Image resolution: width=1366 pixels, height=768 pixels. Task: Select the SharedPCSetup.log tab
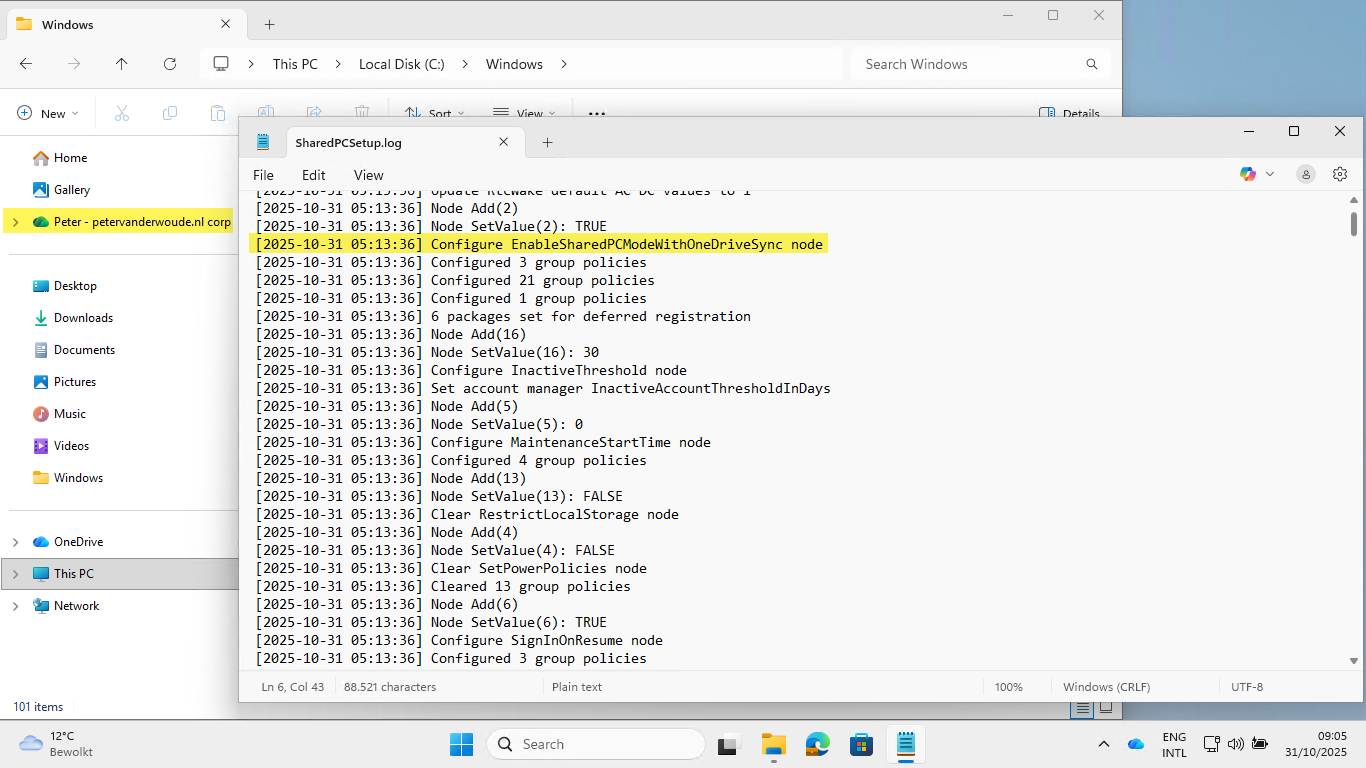tap(349, 143)
